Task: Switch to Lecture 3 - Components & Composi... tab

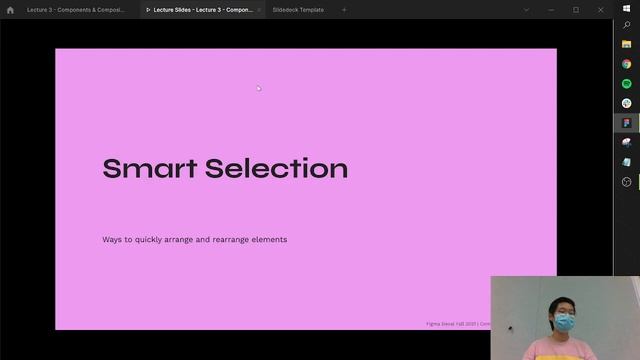Action: pos(76,10)
